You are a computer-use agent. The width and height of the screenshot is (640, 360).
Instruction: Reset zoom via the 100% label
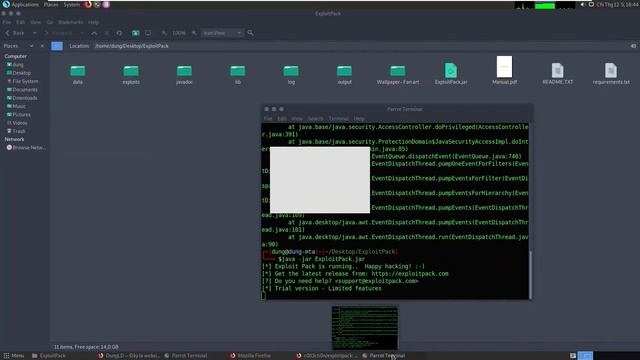[179, 33]
